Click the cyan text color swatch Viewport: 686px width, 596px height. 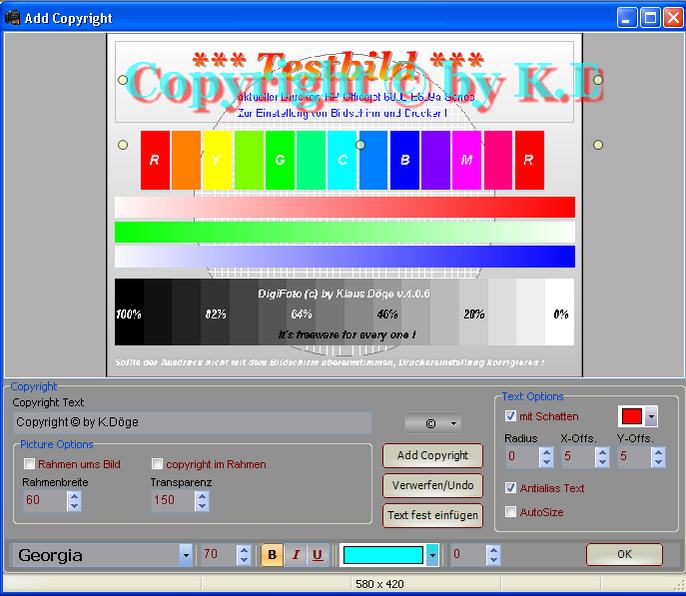(x=383, y=555)
